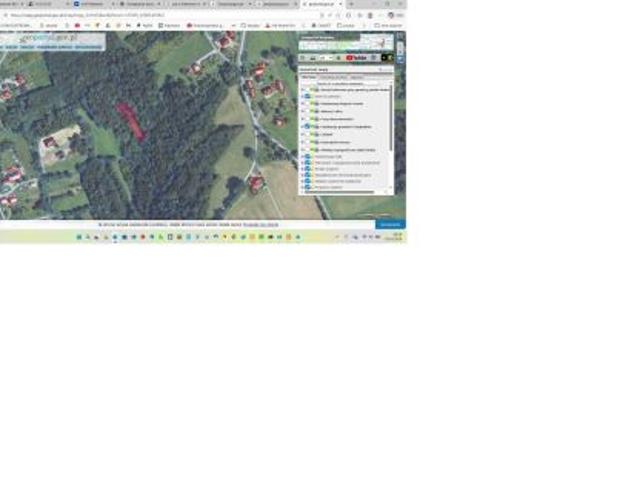Click the geoportal.gov.pl logo

click(x=49, y=38)
